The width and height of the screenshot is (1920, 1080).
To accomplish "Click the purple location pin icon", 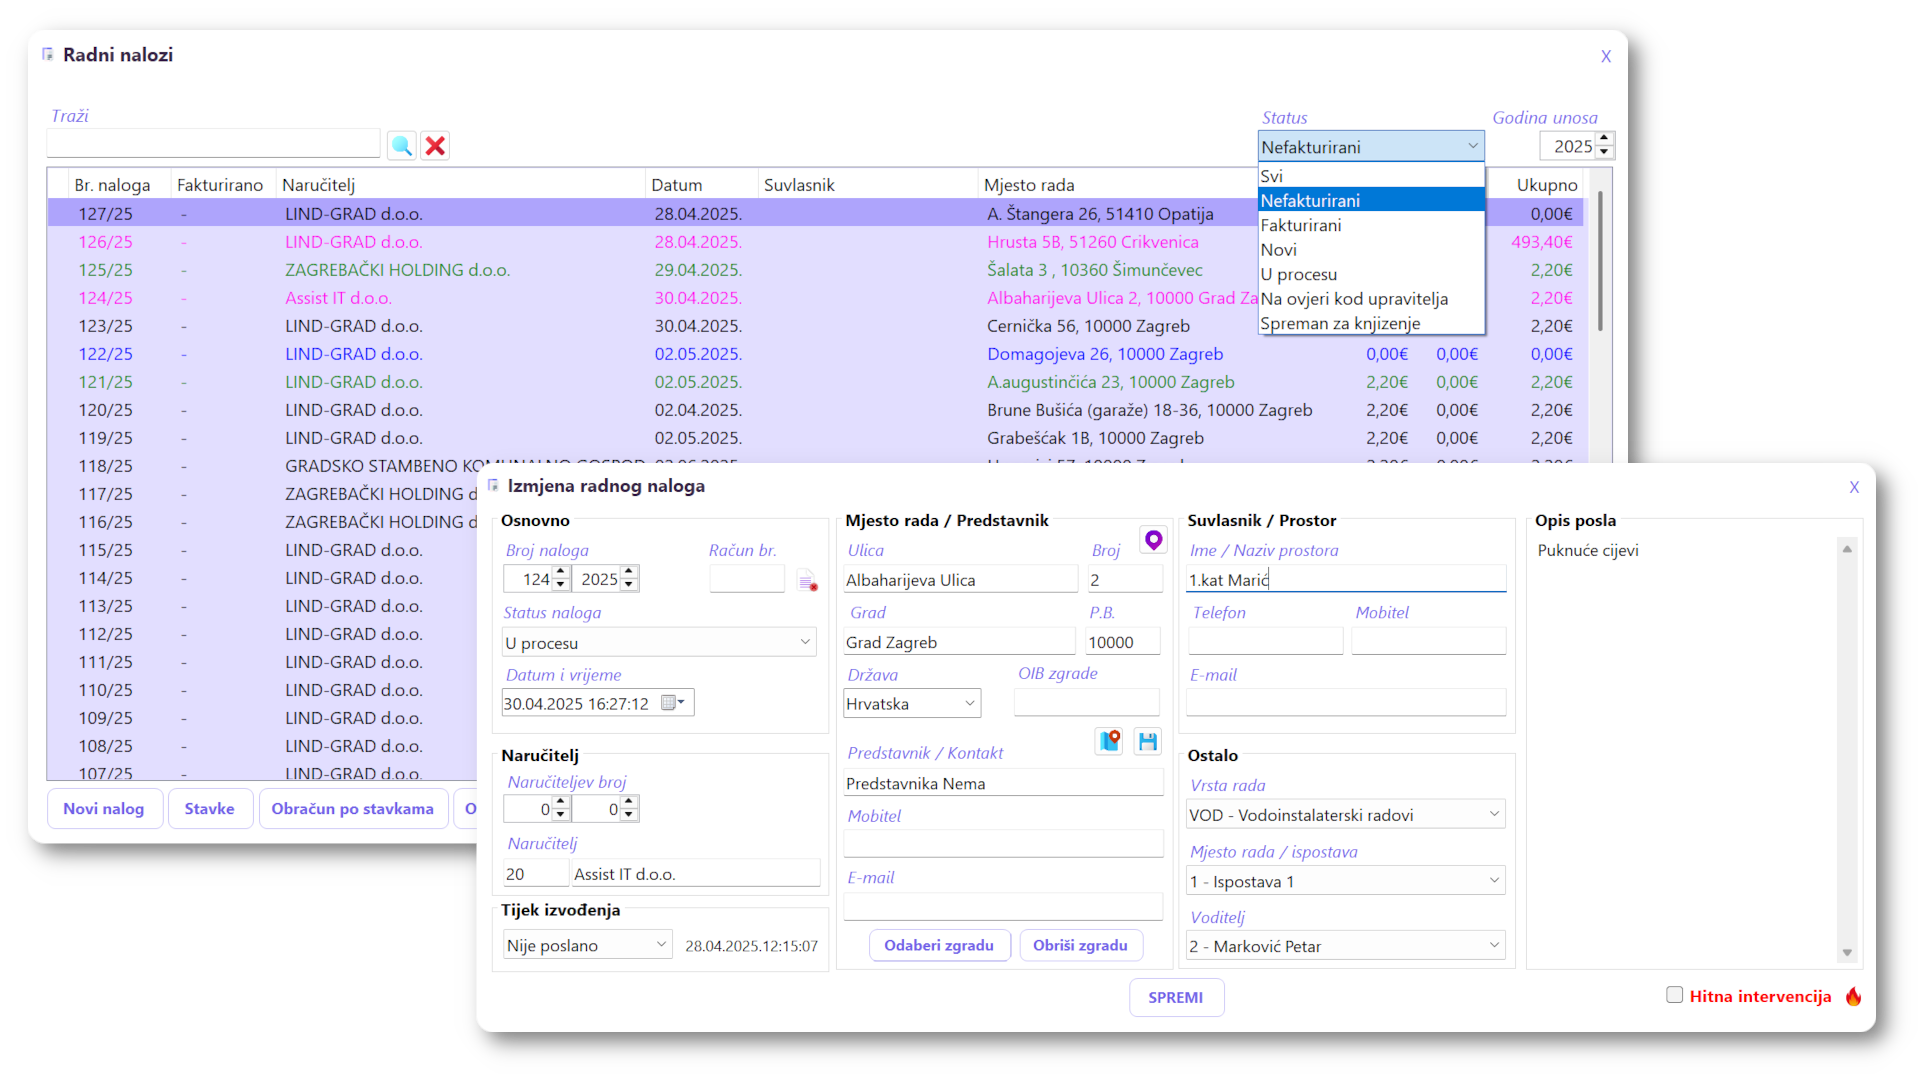I will click(x=1153, y=540).
